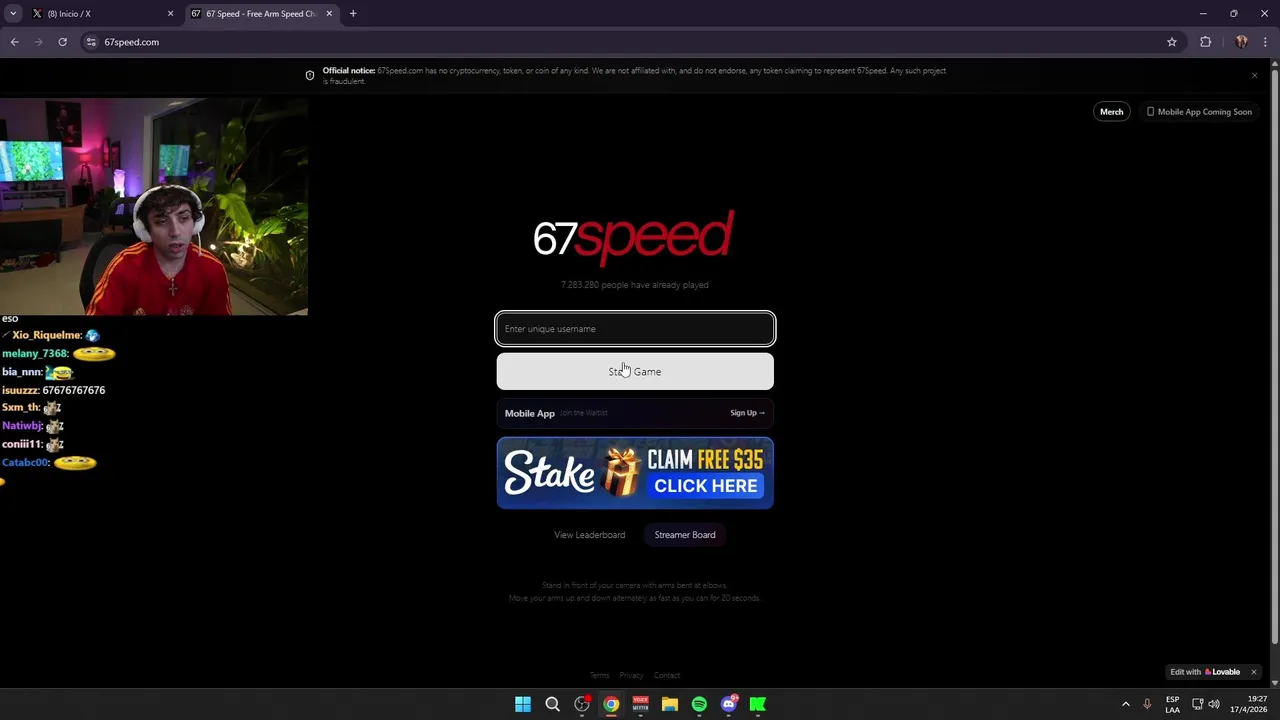The image size is (1280, 720).
Task: Close the Edit with Lovable badge
Action: [x=1254, y=672]
